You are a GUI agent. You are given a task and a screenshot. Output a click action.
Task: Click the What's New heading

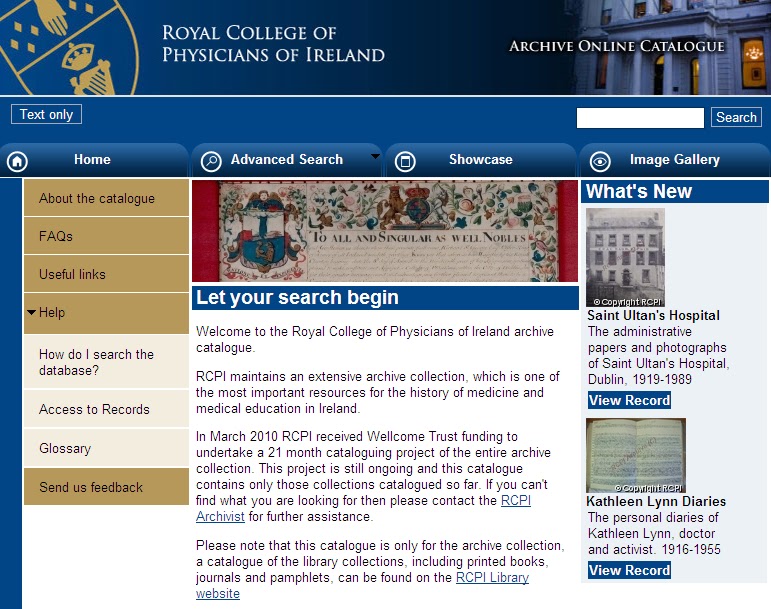639,191
